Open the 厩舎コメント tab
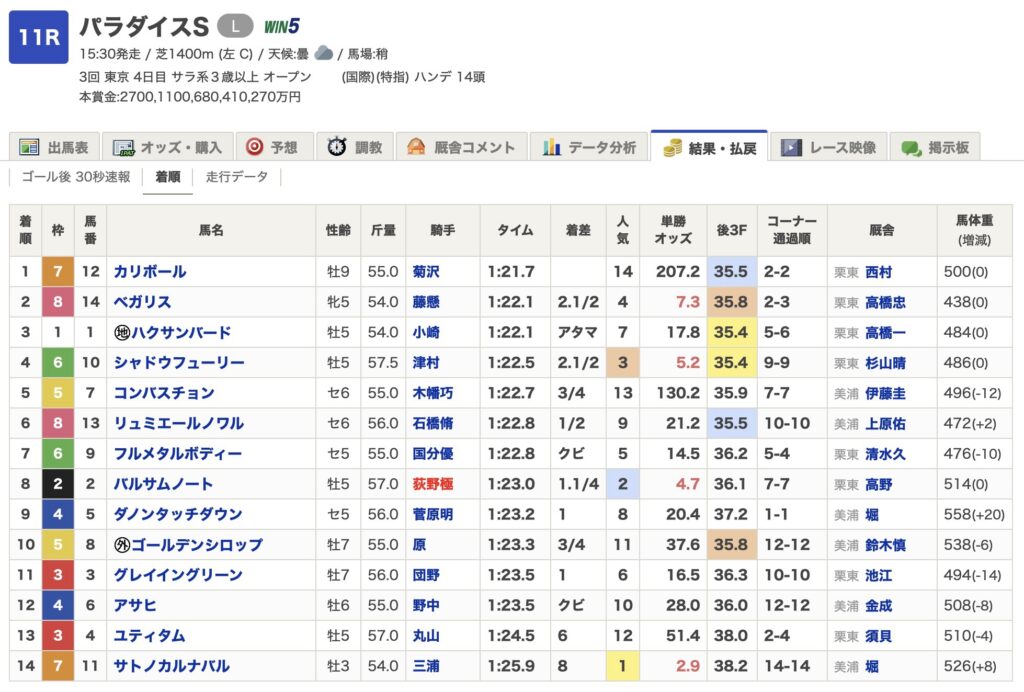 coord(461,147)
